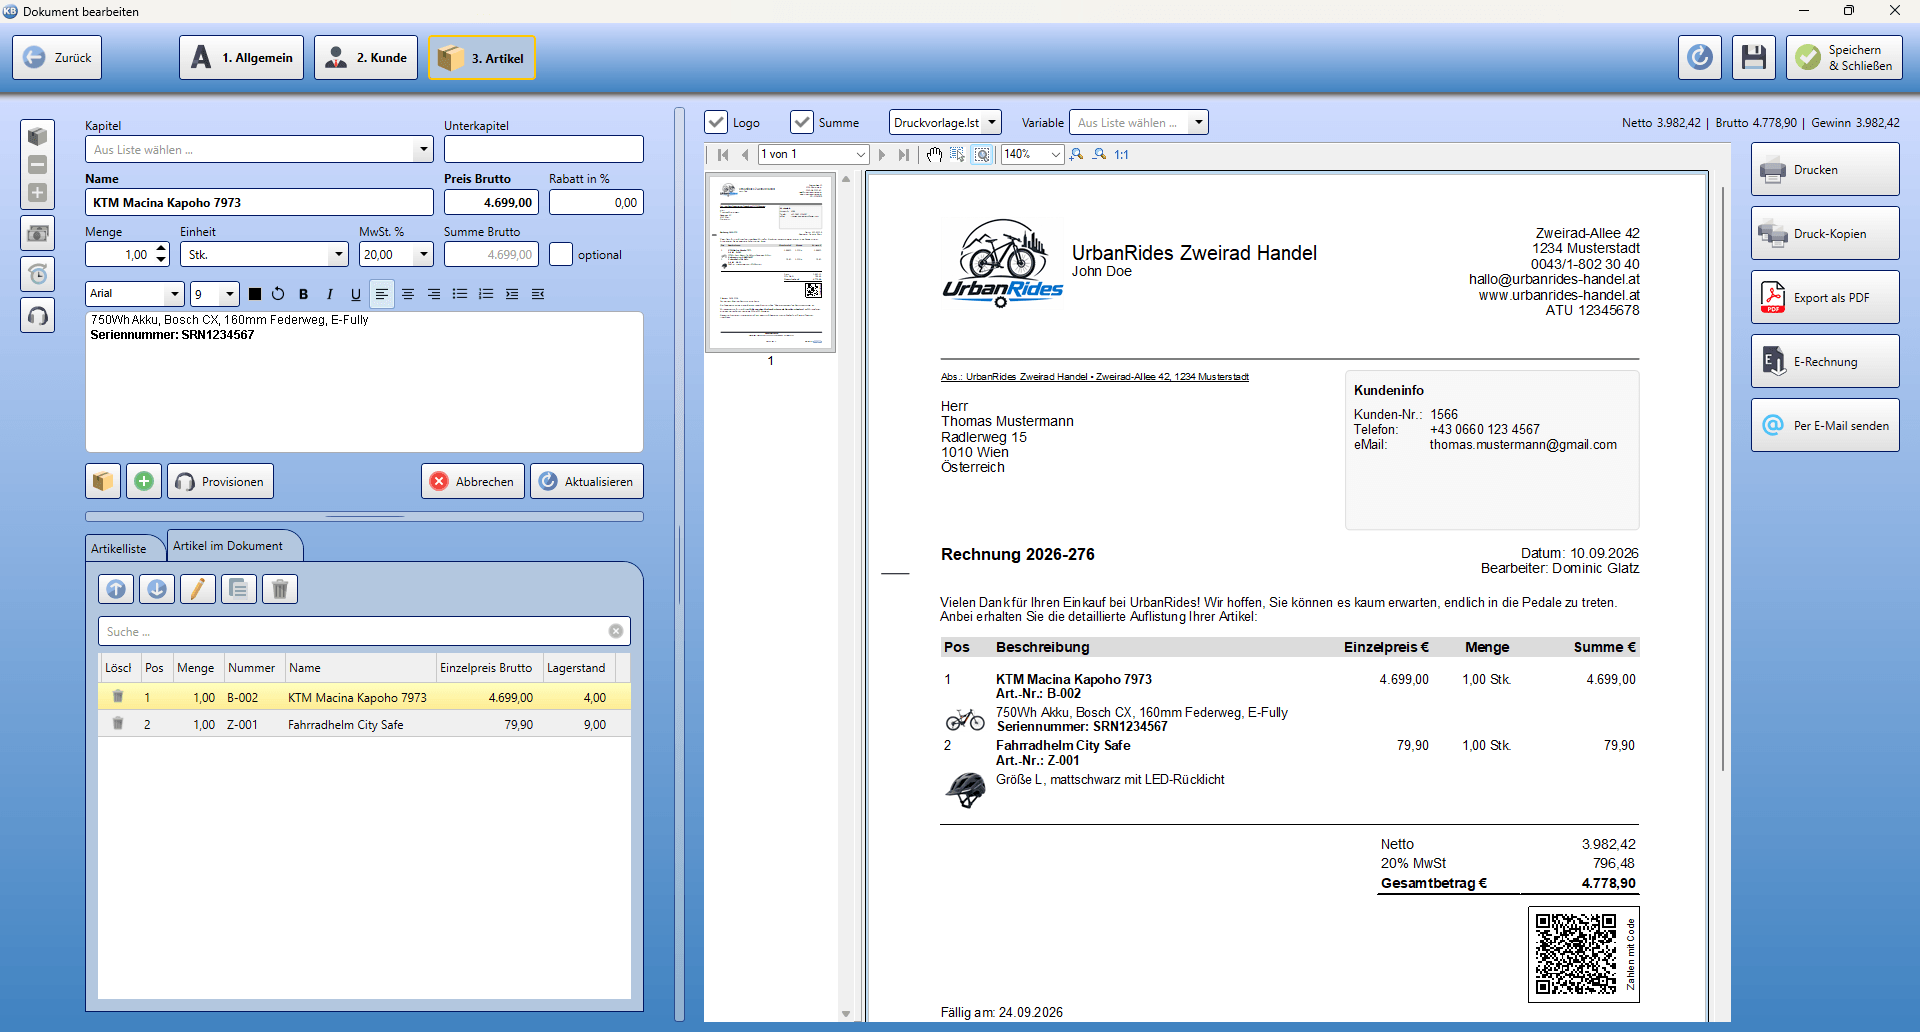Open the MwSt. % dropdown
The height and width of the screenshot is (1032, 1920).
coord(424,255)
